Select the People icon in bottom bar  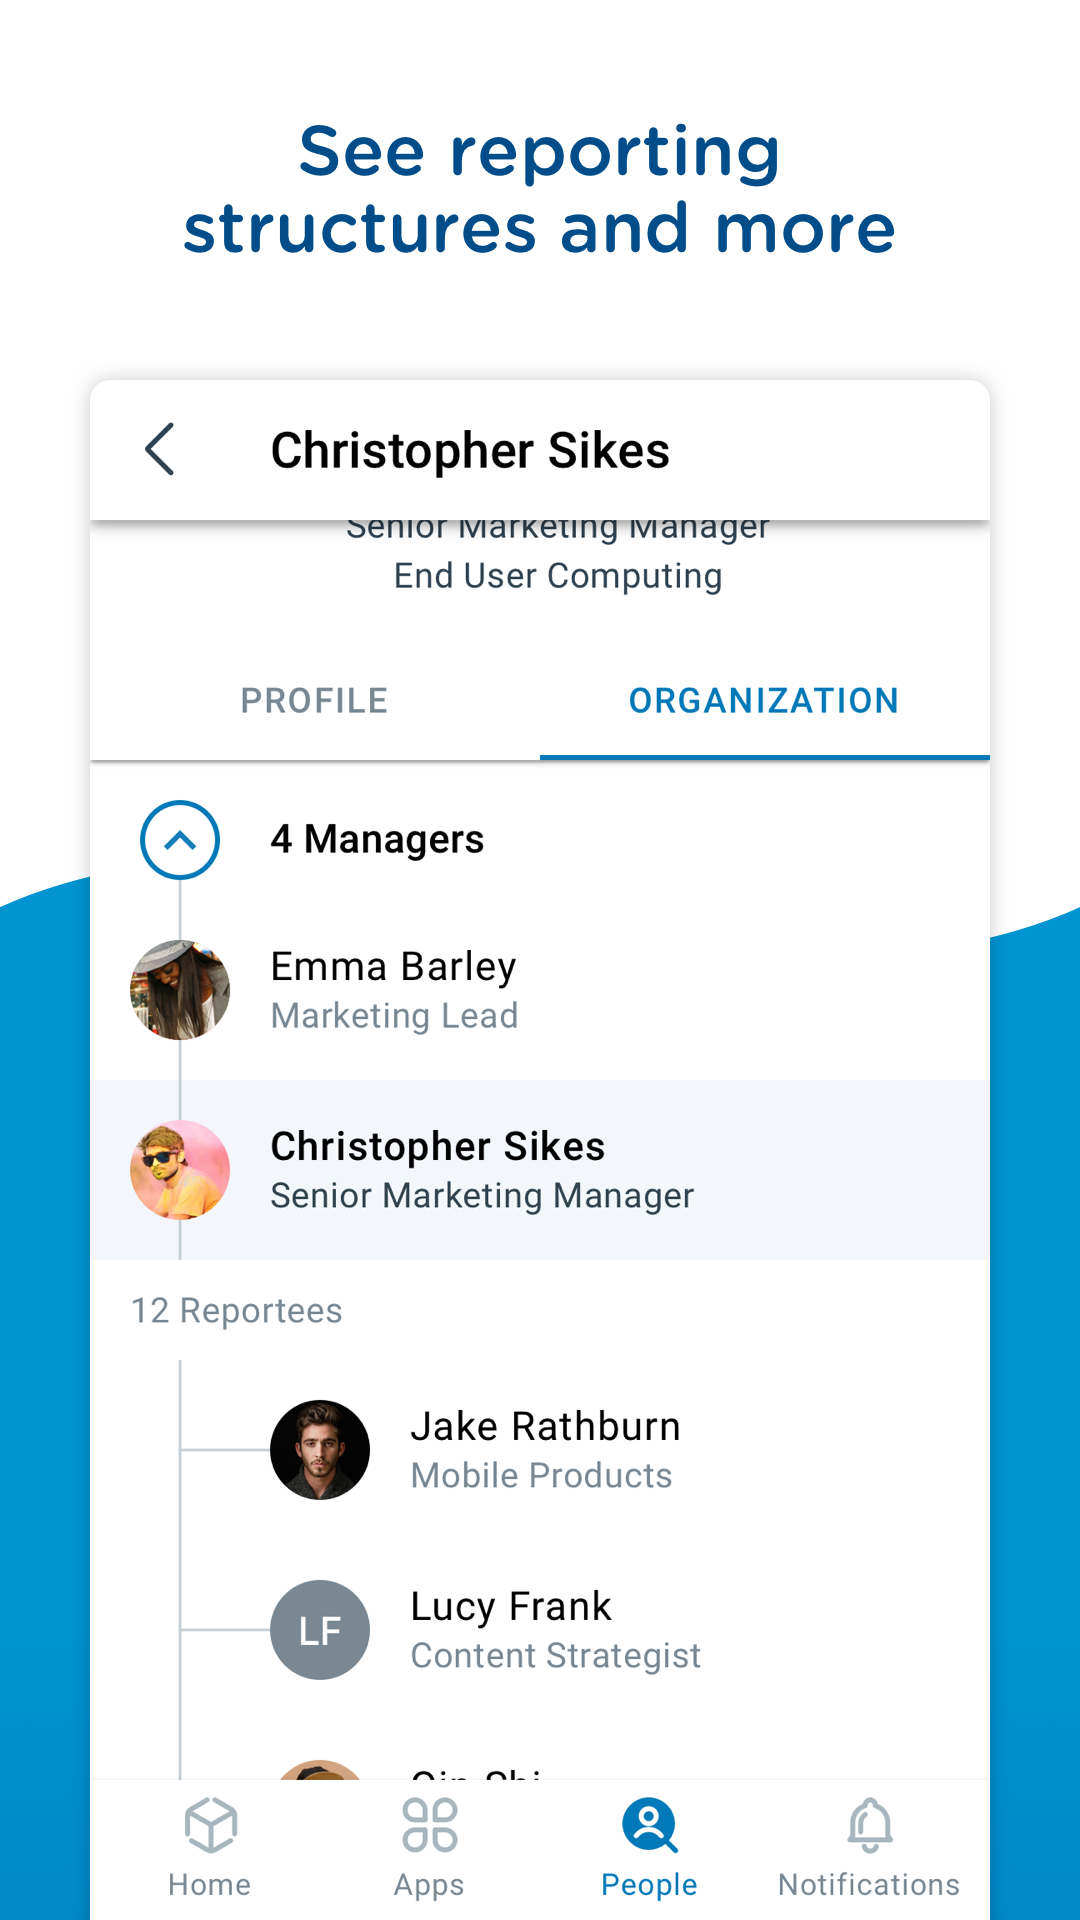(x=649, y=1826)
